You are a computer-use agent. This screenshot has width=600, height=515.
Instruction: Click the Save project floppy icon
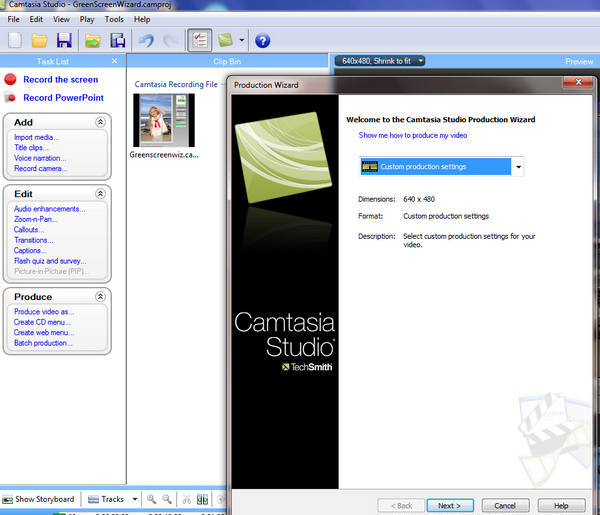tap(64, 40)
